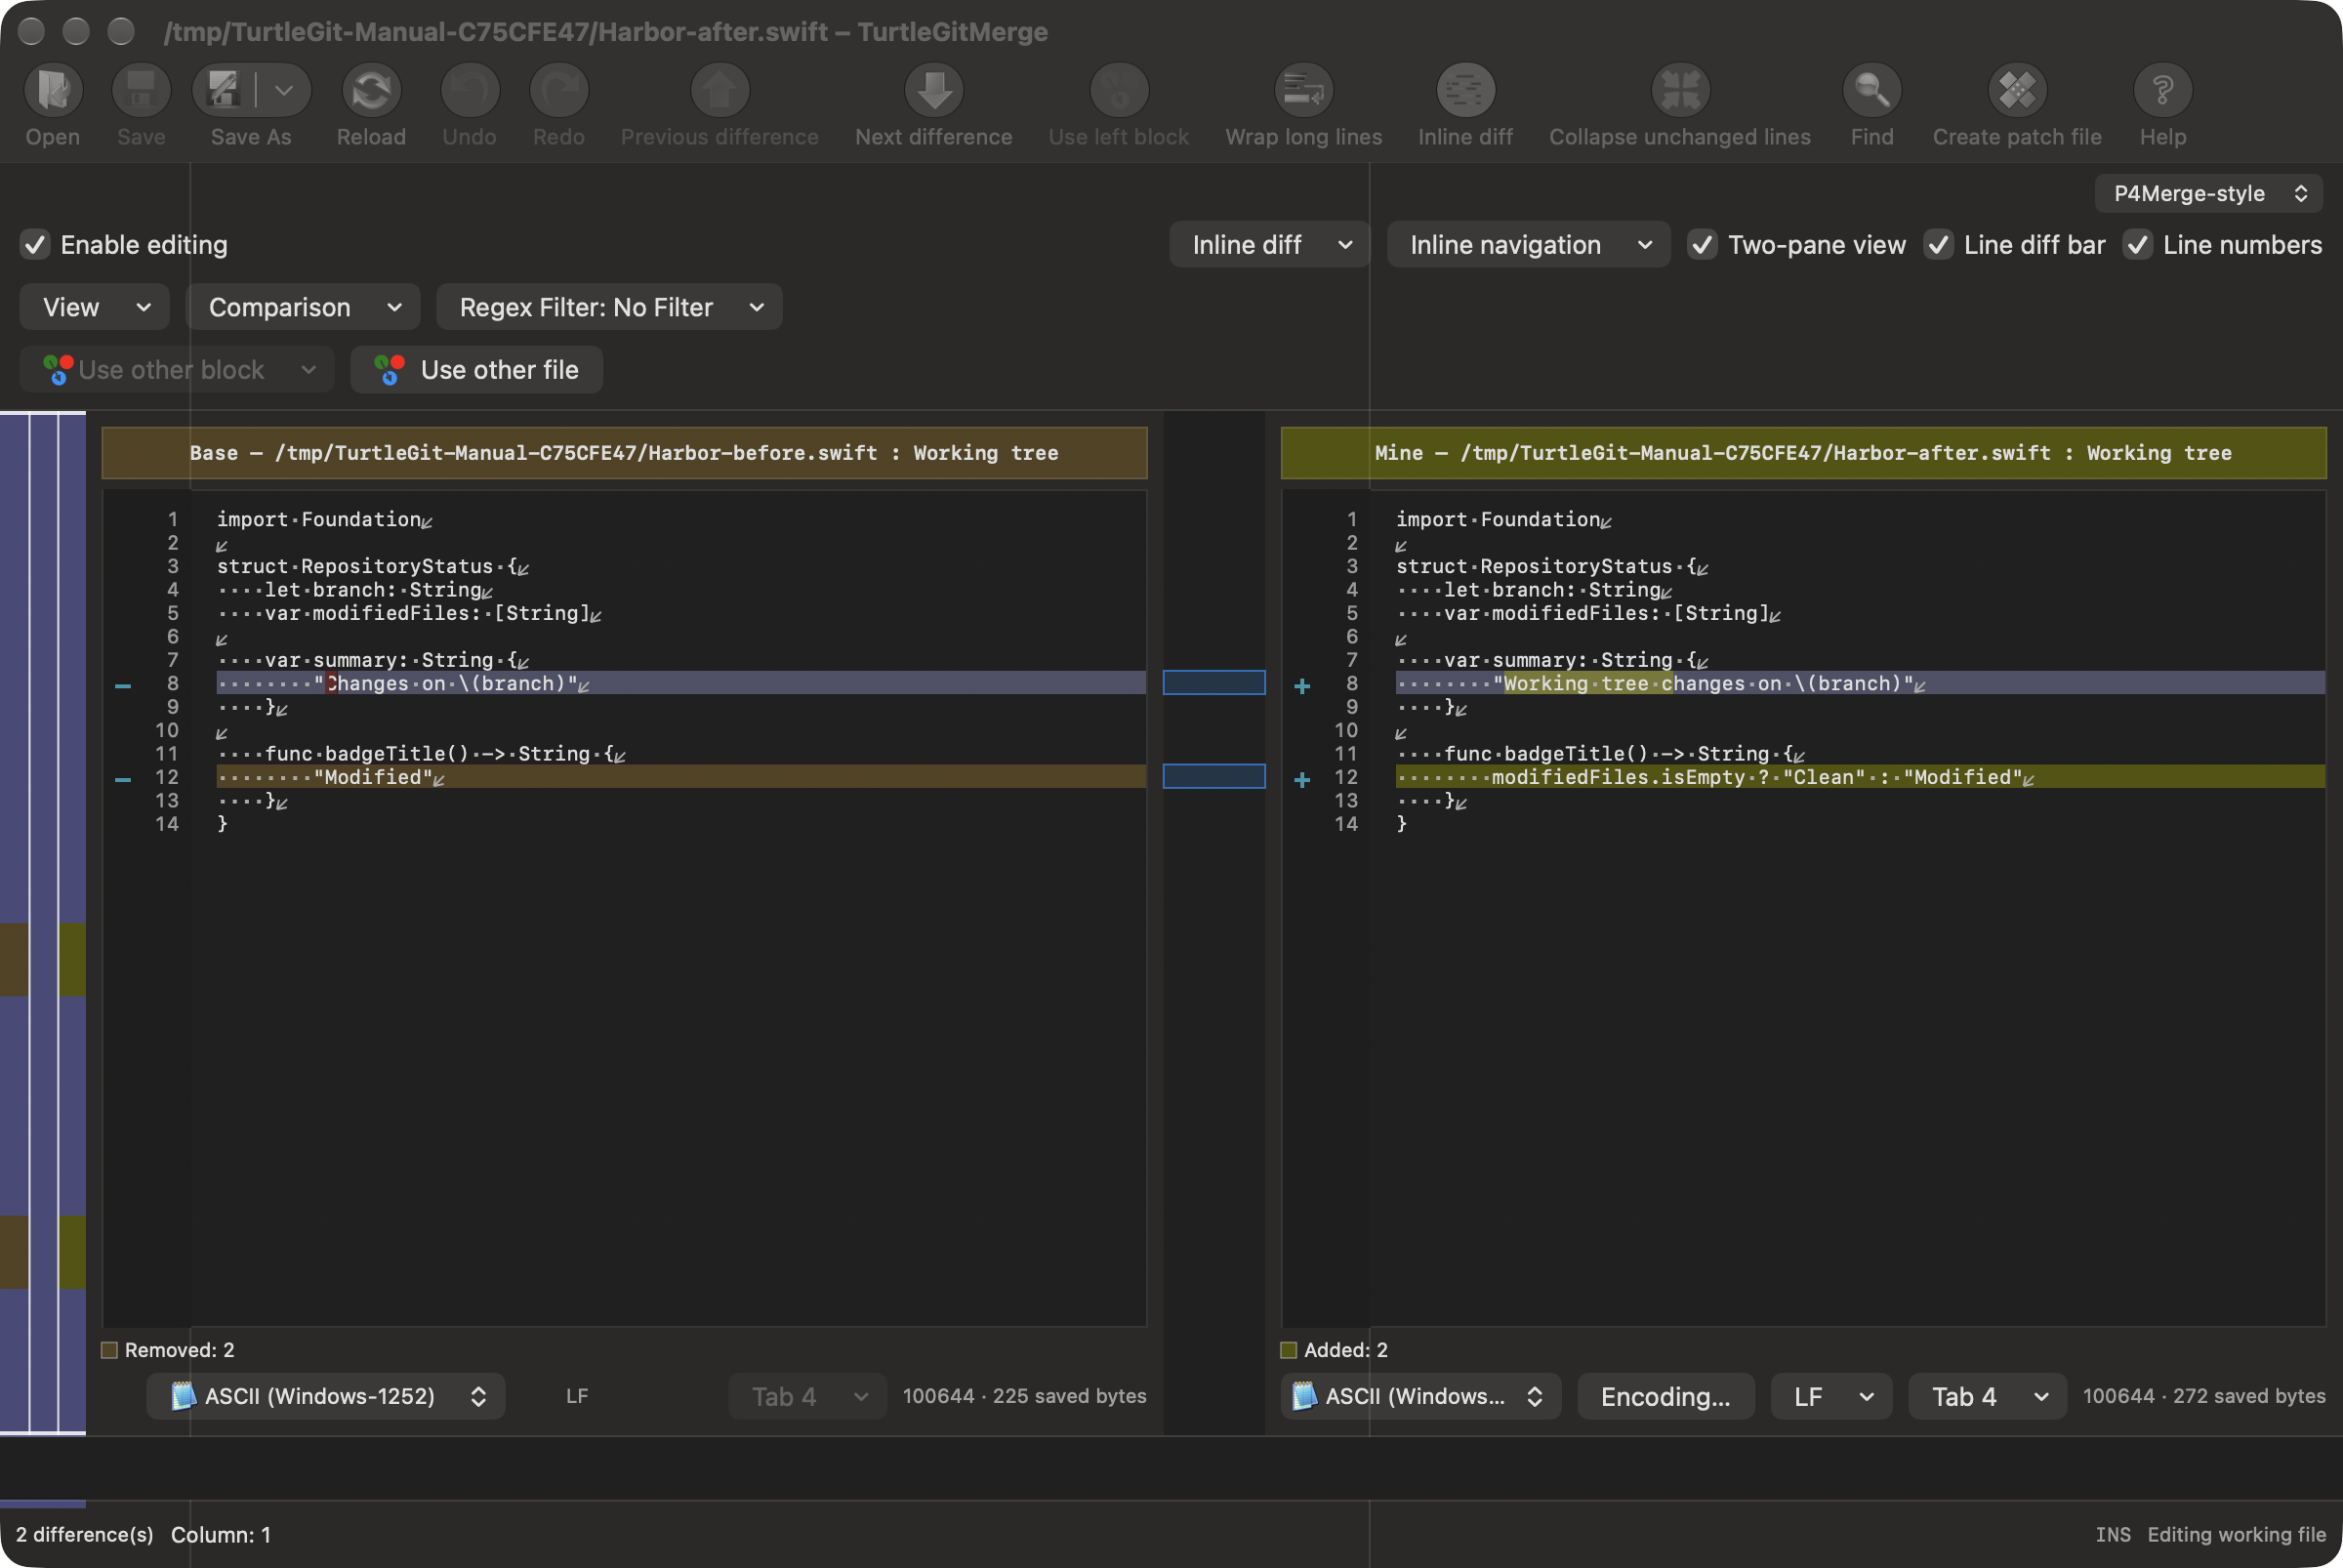Click the Removed color swatch
This screenshot has width=2343, height=1568.
click(110, 1350)
